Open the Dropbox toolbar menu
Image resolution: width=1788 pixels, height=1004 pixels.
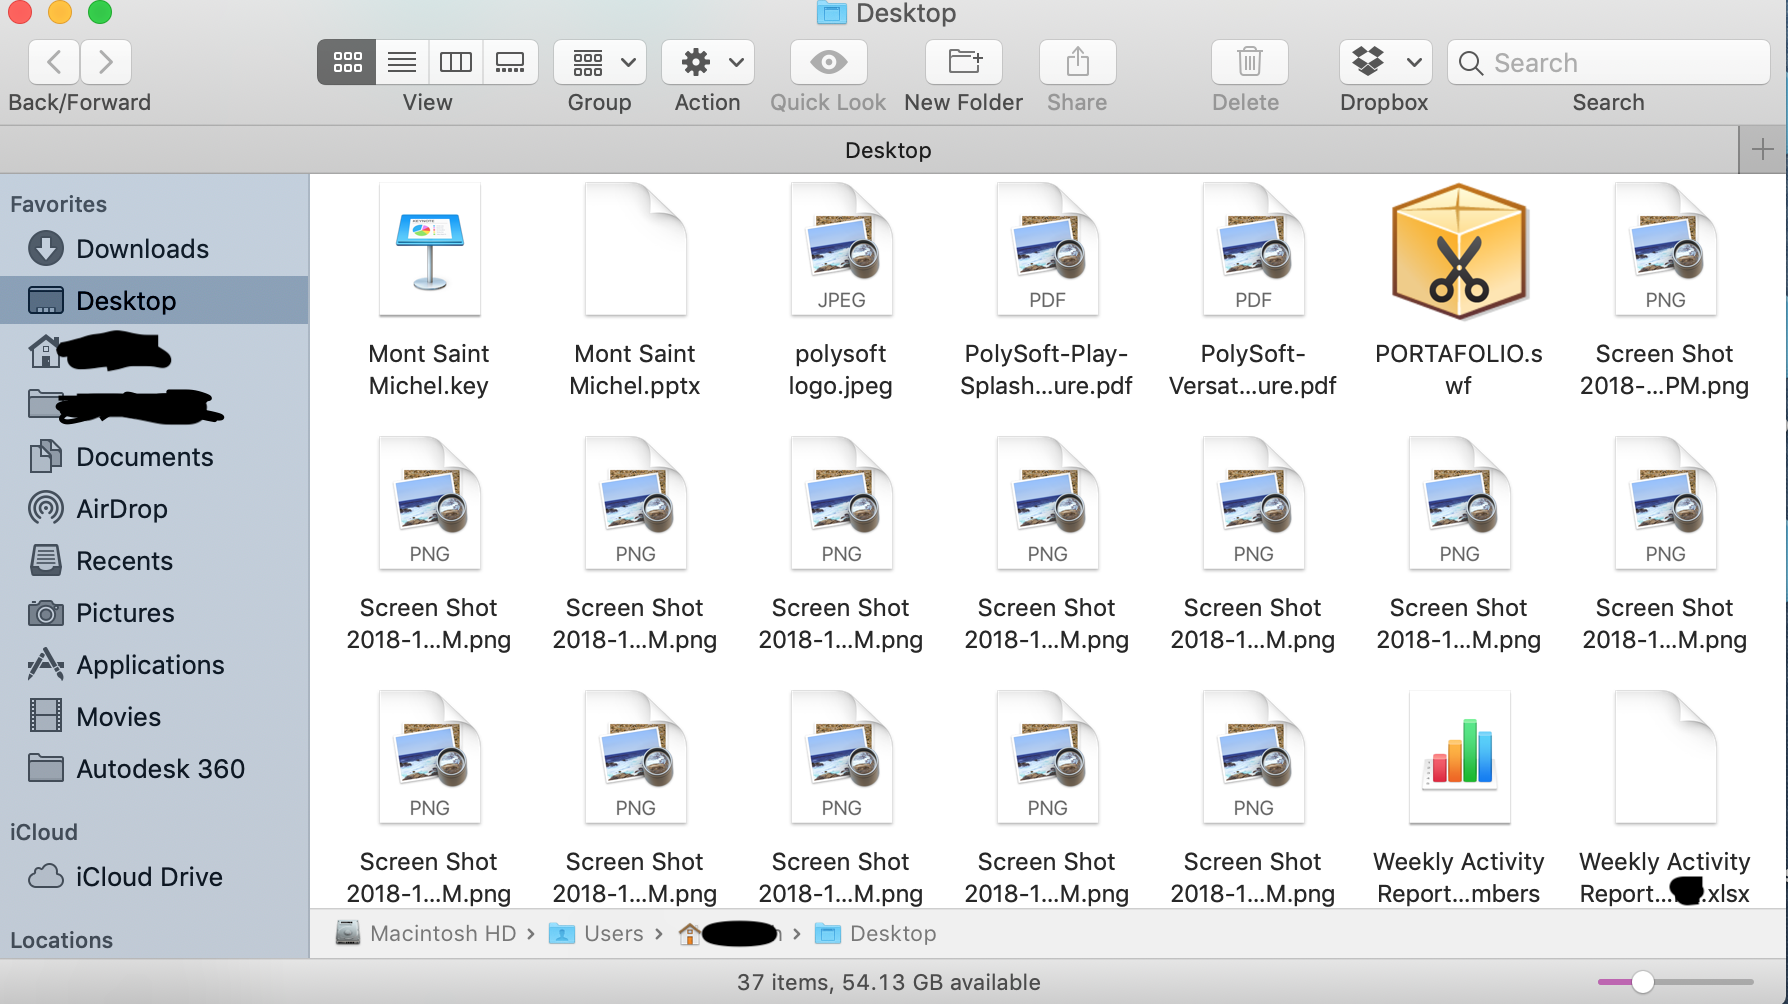[x=1385, y=62]
